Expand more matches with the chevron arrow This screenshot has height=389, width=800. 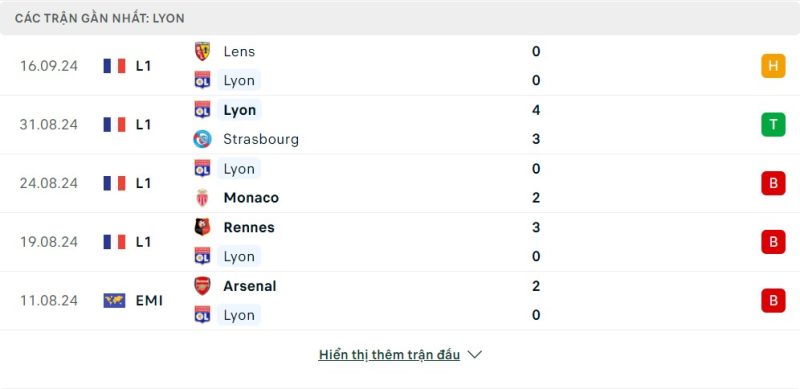coord(474,354)
